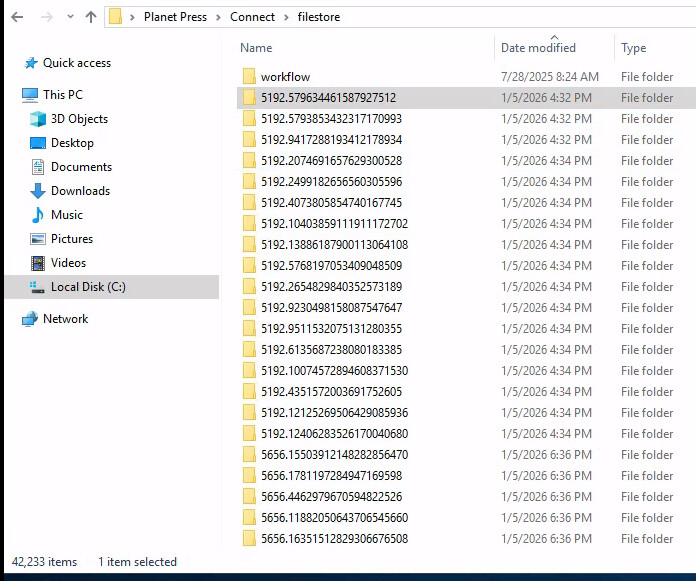This screenshot has width=696, height=581.
Task: Collapse the This PC tree node
Action: pyautogui.click(x=11, y=95)
